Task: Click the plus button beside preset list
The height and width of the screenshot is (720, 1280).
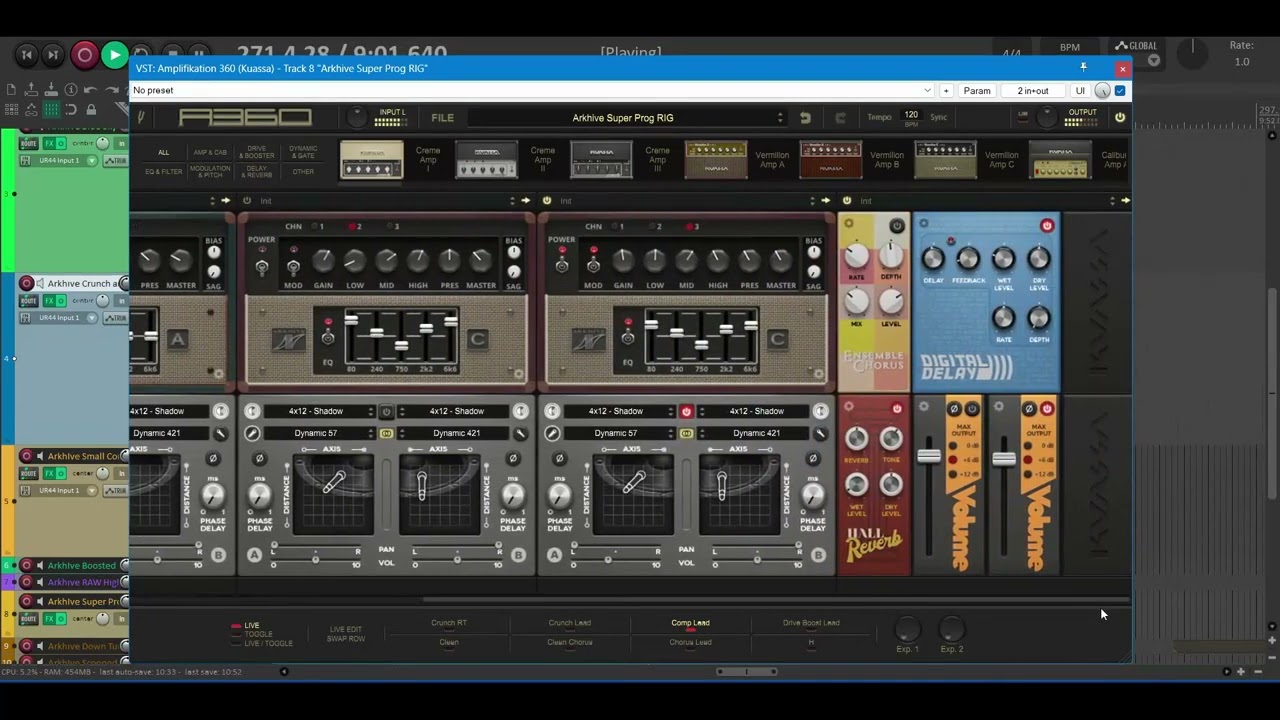Action: click(x=945, y=90)
